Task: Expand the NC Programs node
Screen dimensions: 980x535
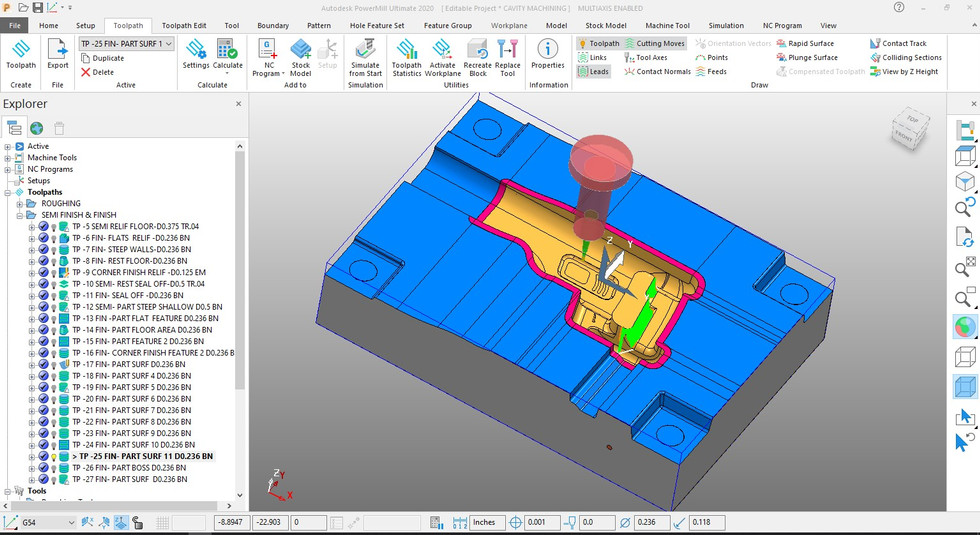Action: coord(8,169)
